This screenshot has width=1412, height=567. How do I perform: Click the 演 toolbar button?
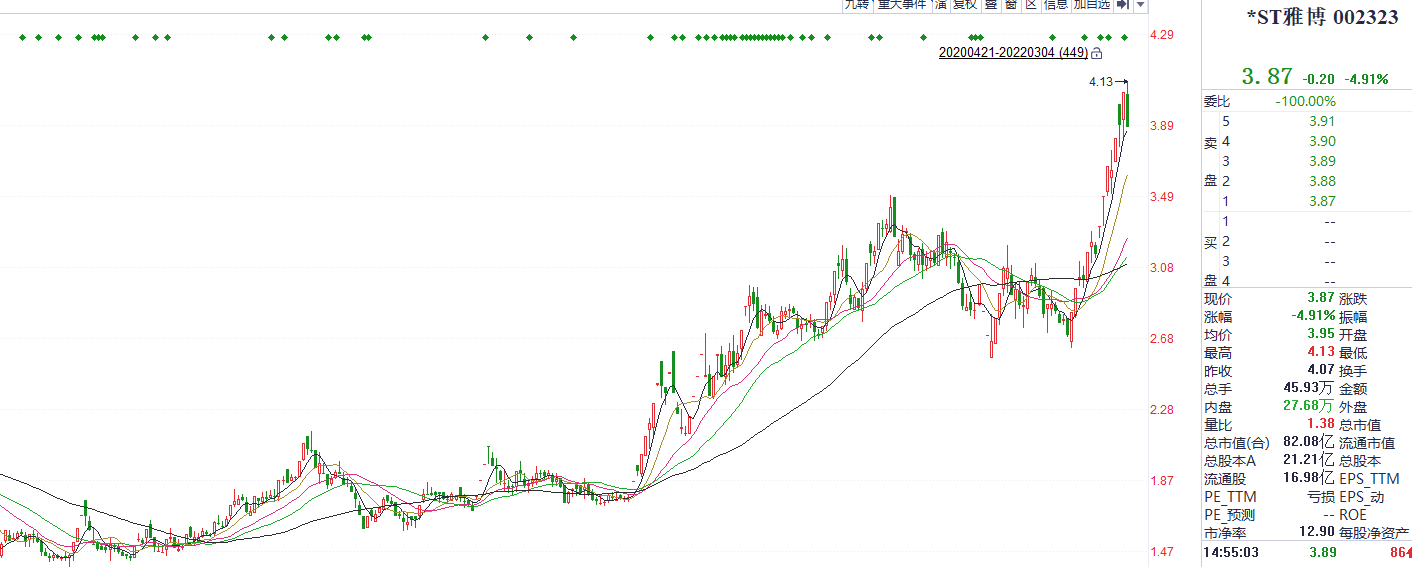pyautogui.click(x=940, y=5)
